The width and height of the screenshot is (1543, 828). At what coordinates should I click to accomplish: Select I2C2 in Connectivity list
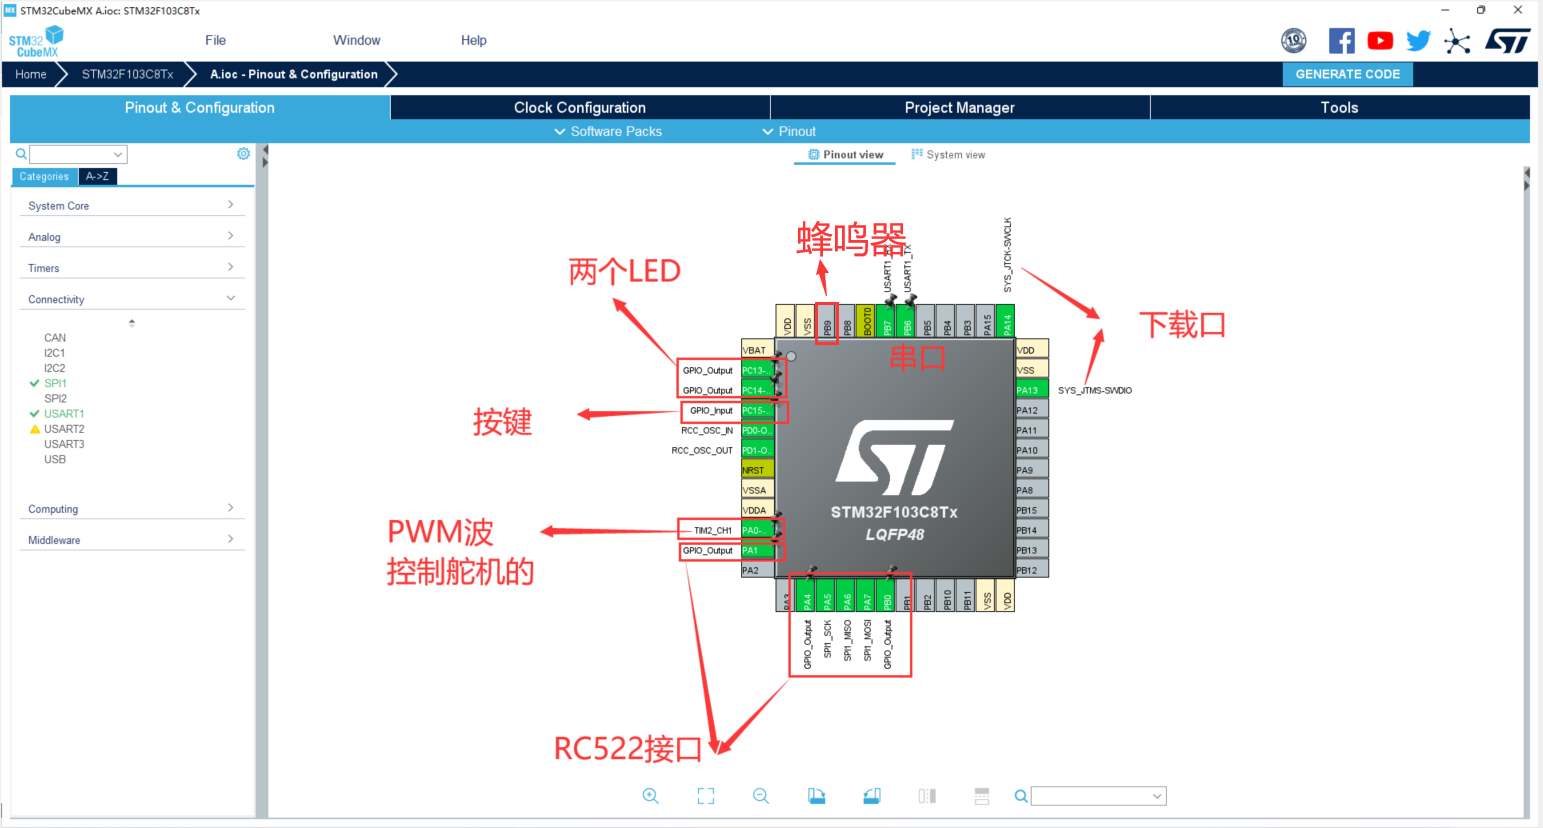click(54, 368)
